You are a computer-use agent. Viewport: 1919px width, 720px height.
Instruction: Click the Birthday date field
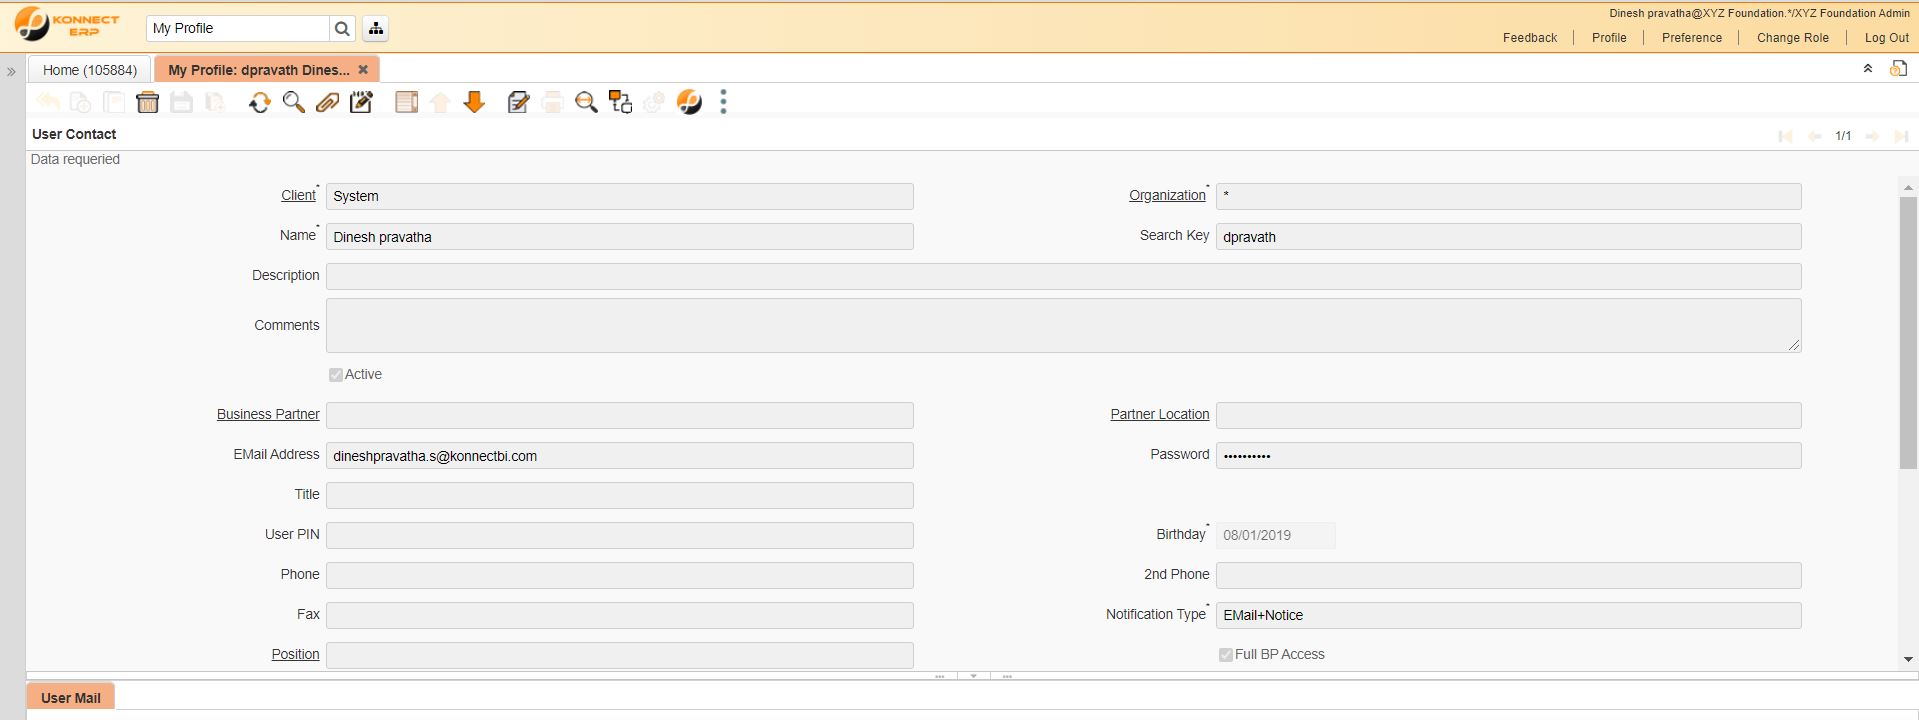coord(1275,536)
